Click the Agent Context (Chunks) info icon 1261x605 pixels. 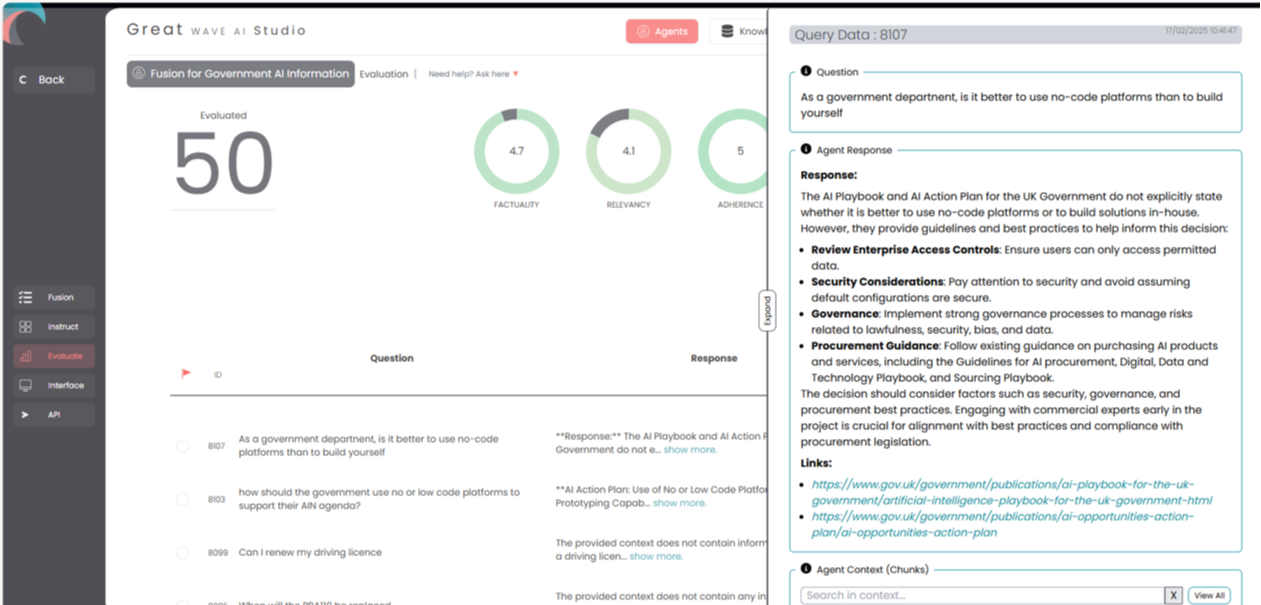tap(806, 569)
